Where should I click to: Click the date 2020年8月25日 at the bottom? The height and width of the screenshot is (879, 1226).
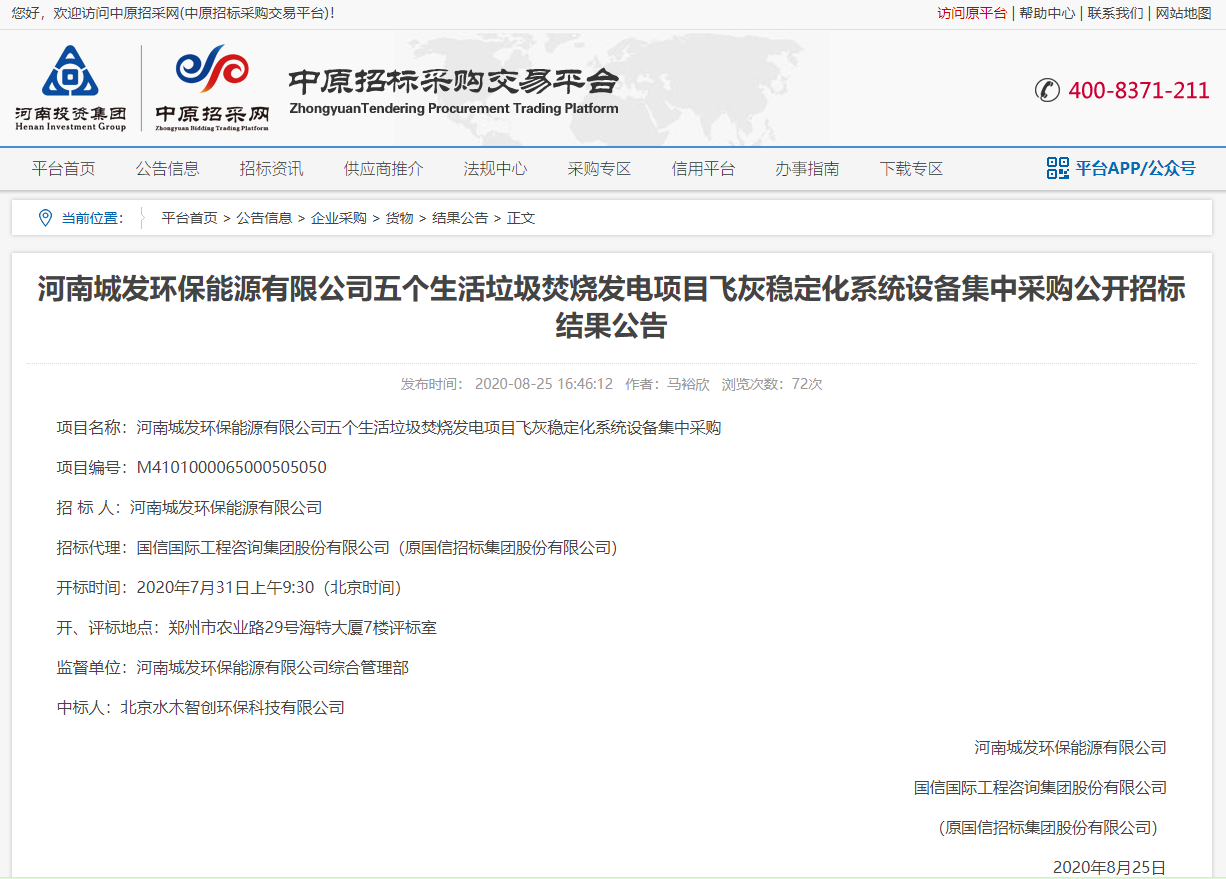[1109, 867]
